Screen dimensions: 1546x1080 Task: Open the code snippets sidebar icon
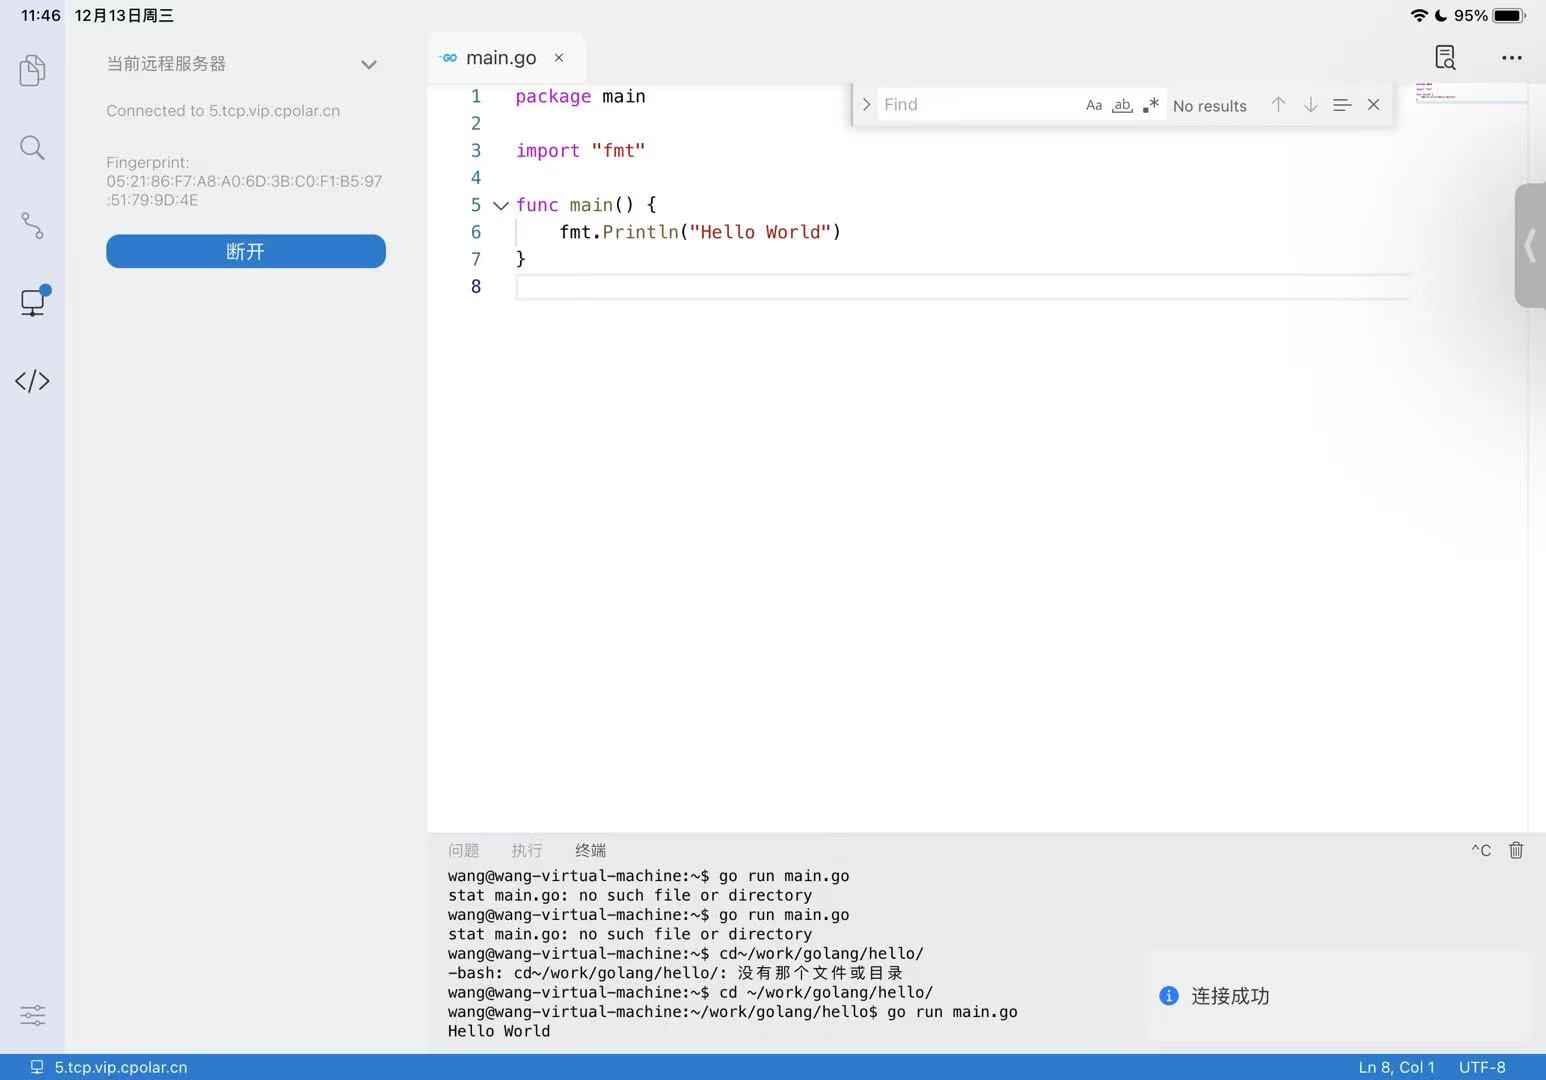[32, 381]
